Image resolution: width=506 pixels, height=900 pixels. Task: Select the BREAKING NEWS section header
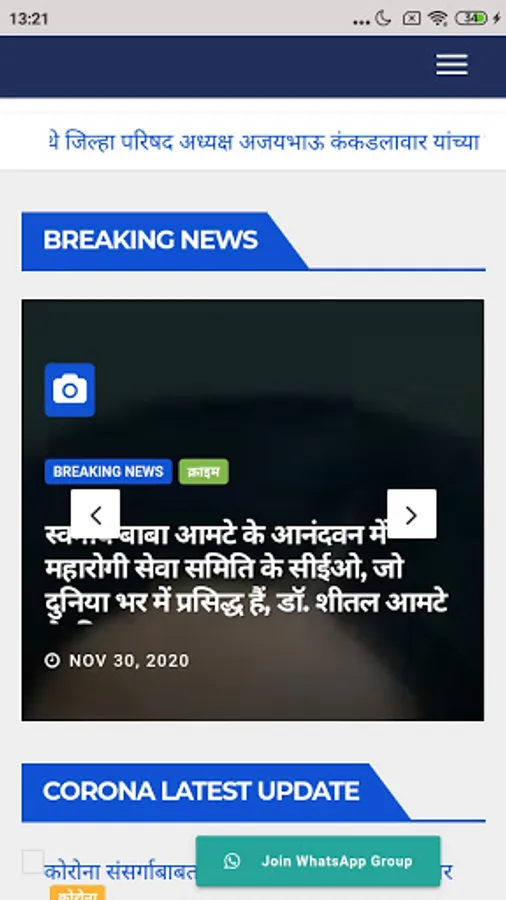click(x=150, y=240)
